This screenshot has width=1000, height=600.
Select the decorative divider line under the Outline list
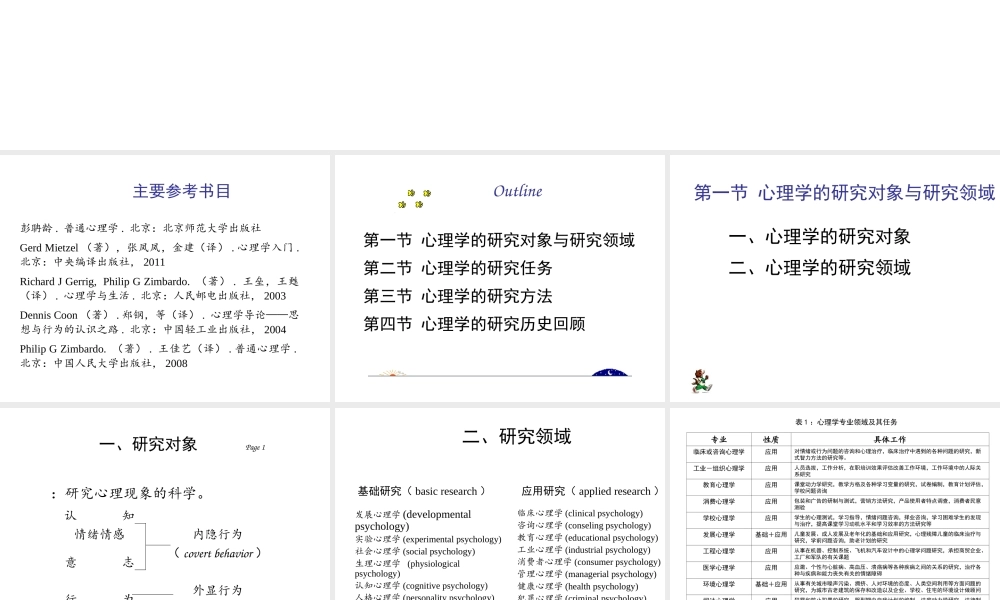click(500, 375)
